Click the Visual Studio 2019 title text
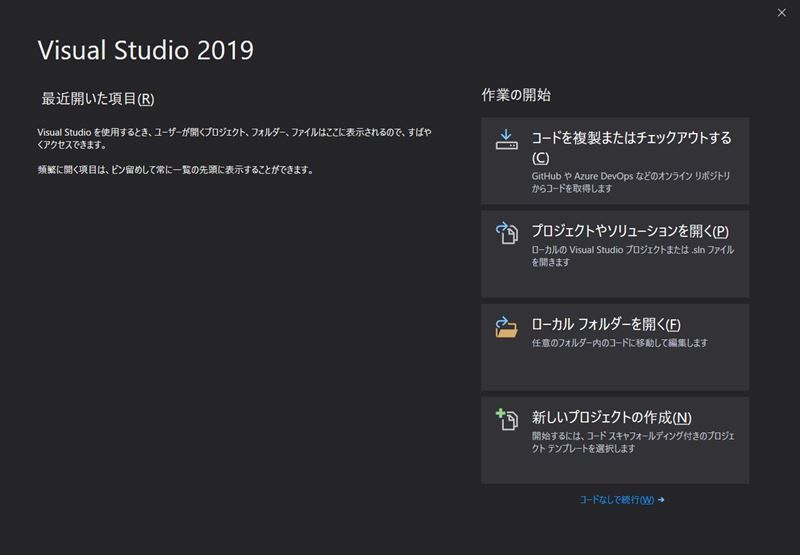This screenshot has width=800, height=555. pos(146,50)
